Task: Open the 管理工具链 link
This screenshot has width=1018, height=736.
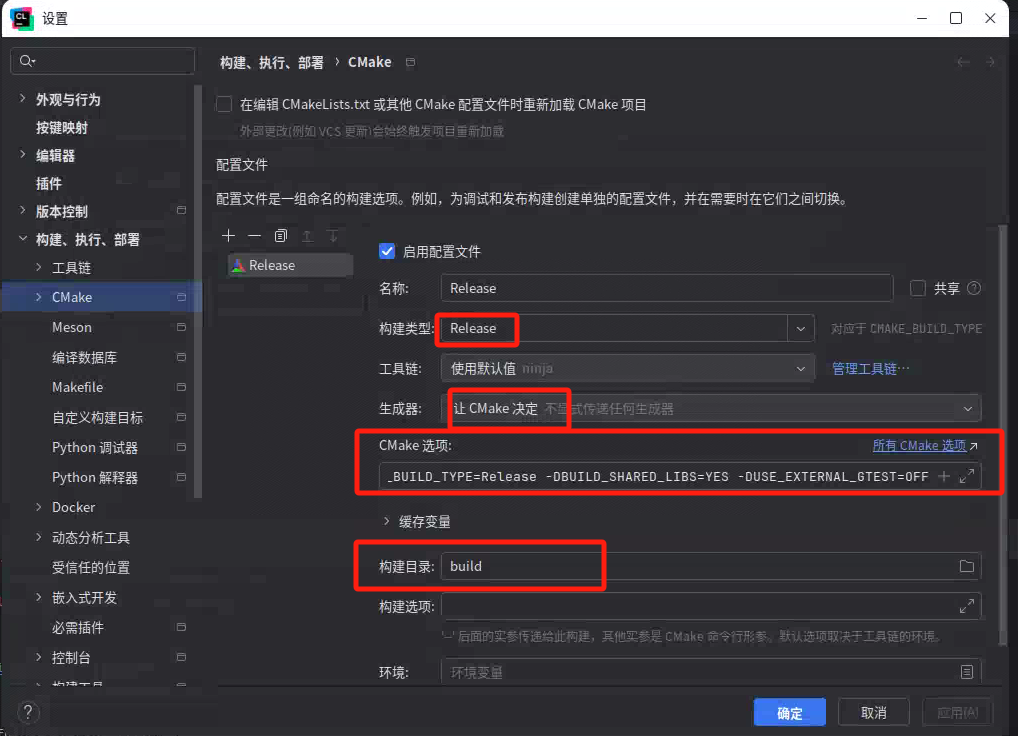Action: (871, 369)
